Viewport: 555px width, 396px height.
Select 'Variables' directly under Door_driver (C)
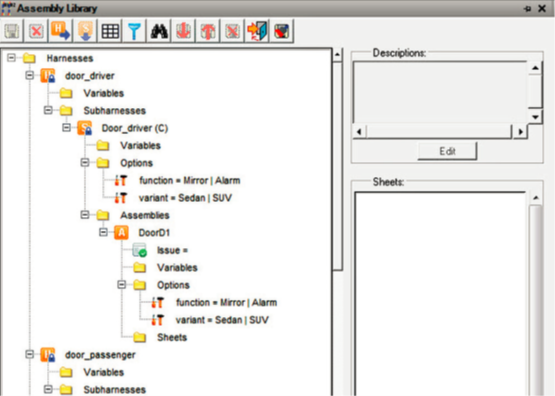[x=141, y=145]
